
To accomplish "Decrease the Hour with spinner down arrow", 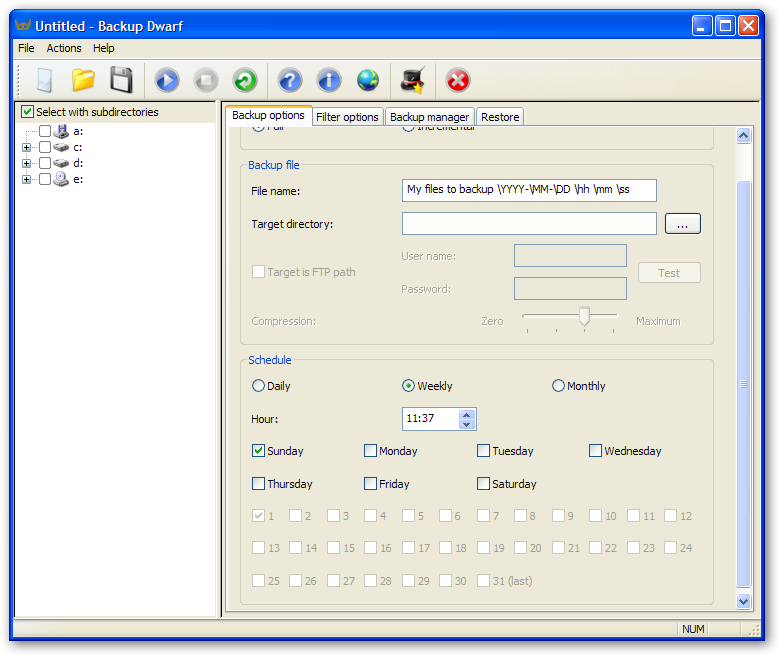I will tap(467, 424).
